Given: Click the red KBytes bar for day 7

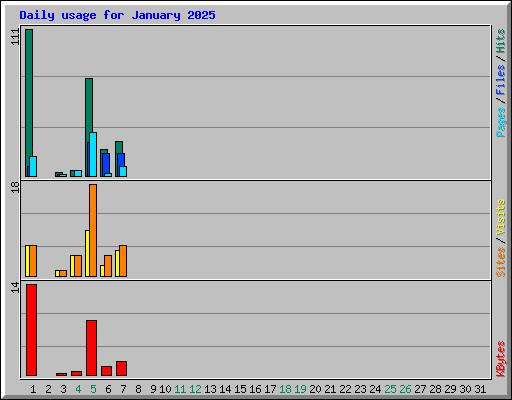Looking at the screenshot, I should click(x=121, y=368).
